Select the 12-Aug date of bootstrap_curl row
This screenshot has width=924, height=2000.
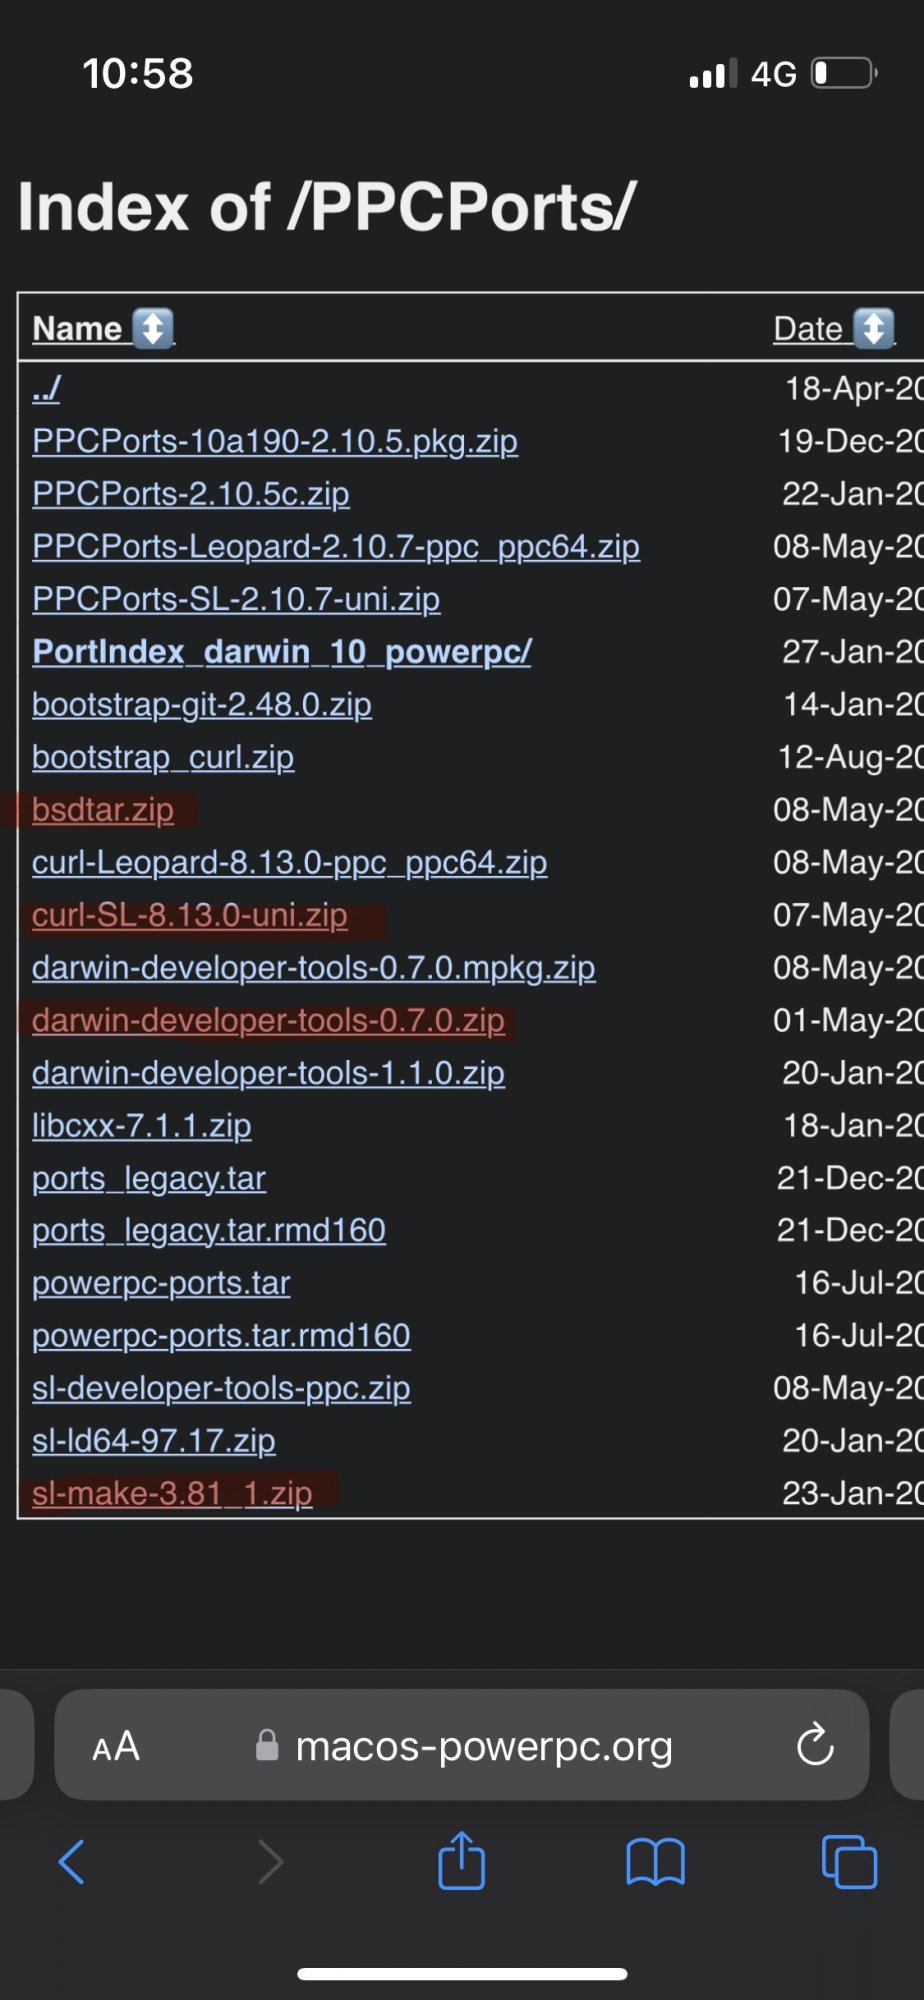click(x=851, y=757)
